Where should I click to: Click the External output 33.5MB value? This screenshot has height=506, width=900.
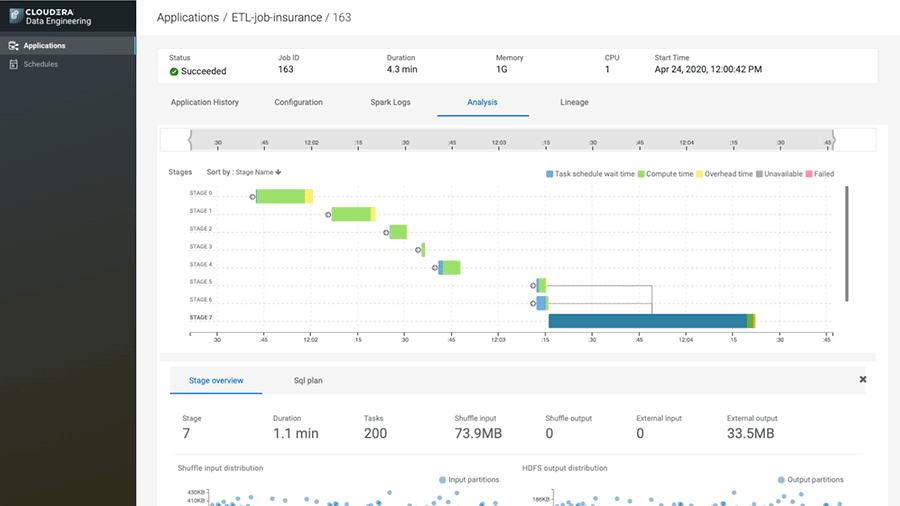point(751,434)
